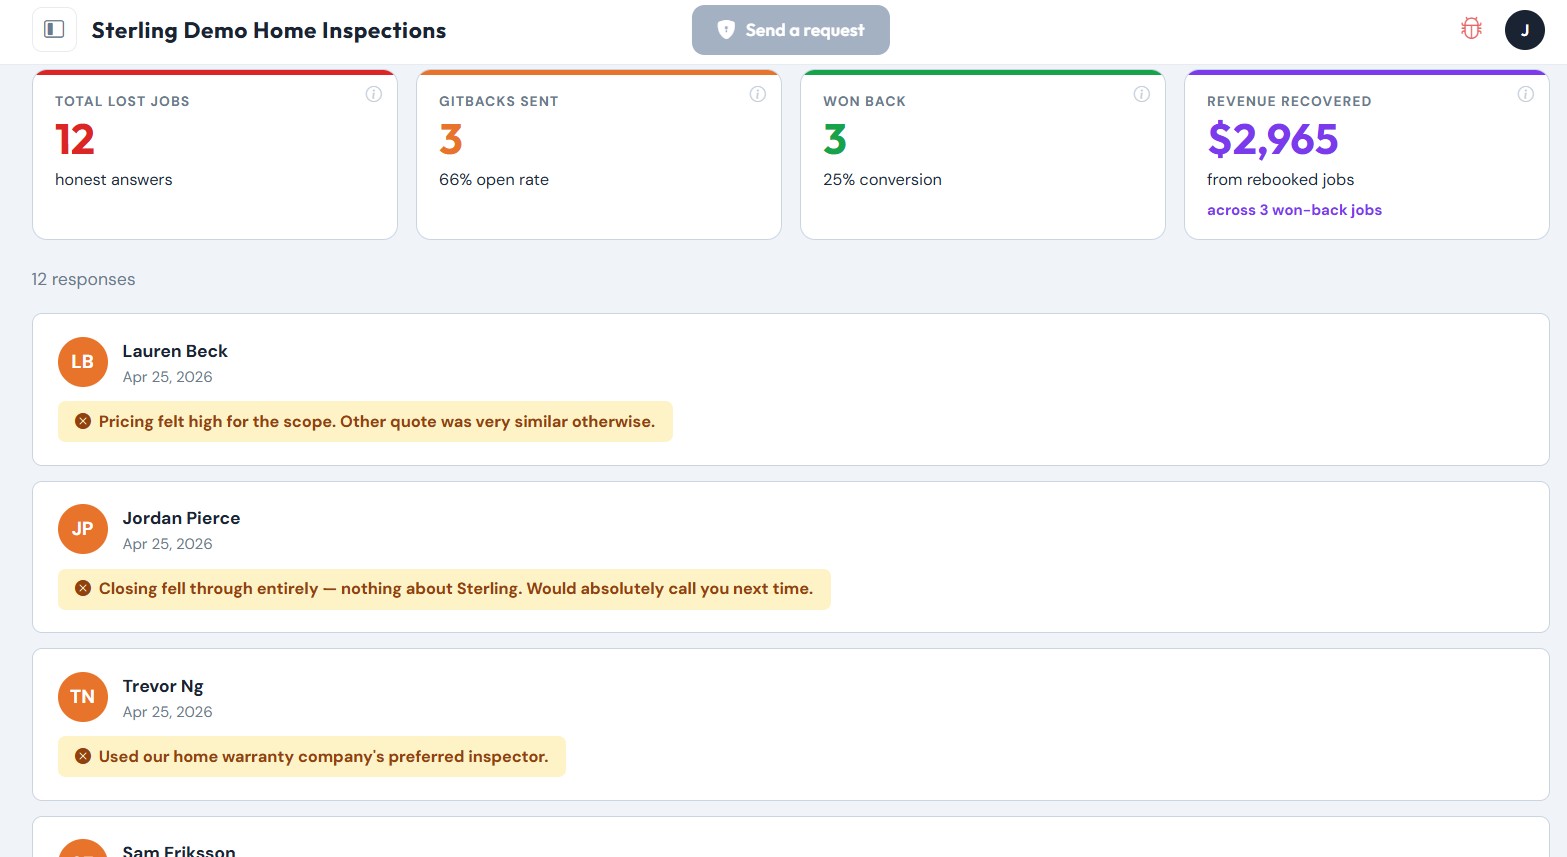Click the 12 responses count label
1567x857 pixels.
[x=83, y=279]
